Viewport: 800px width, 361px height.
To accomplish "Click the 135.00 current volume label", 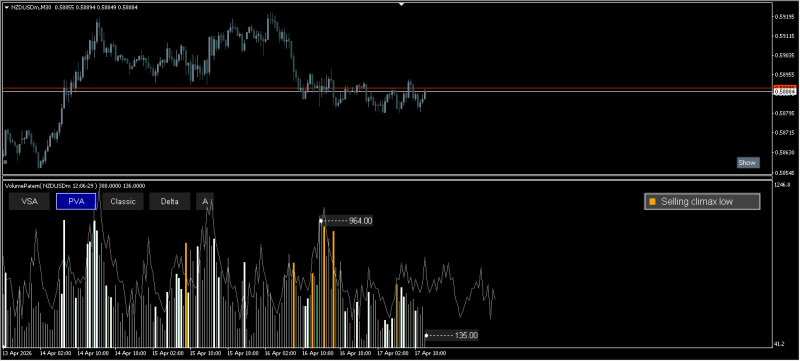I will click(x=466, y=336).
